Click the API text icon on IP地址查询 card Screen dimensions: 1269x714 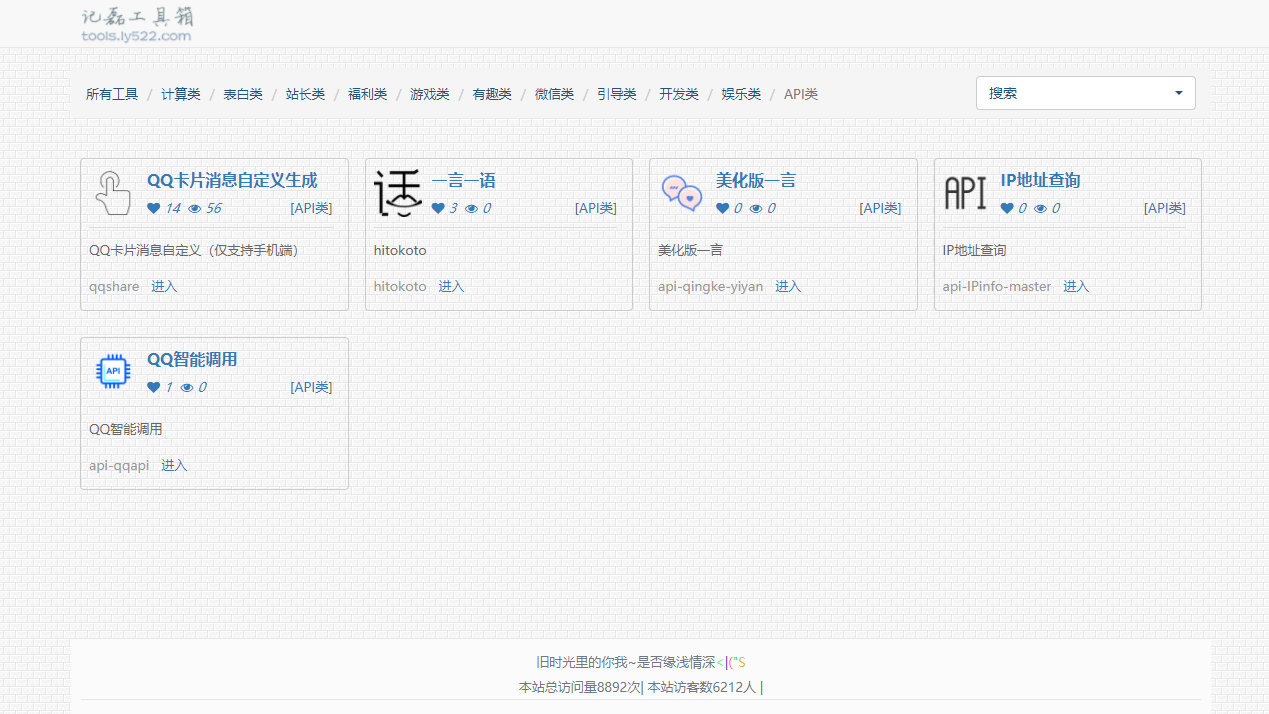tap(965, 192)
